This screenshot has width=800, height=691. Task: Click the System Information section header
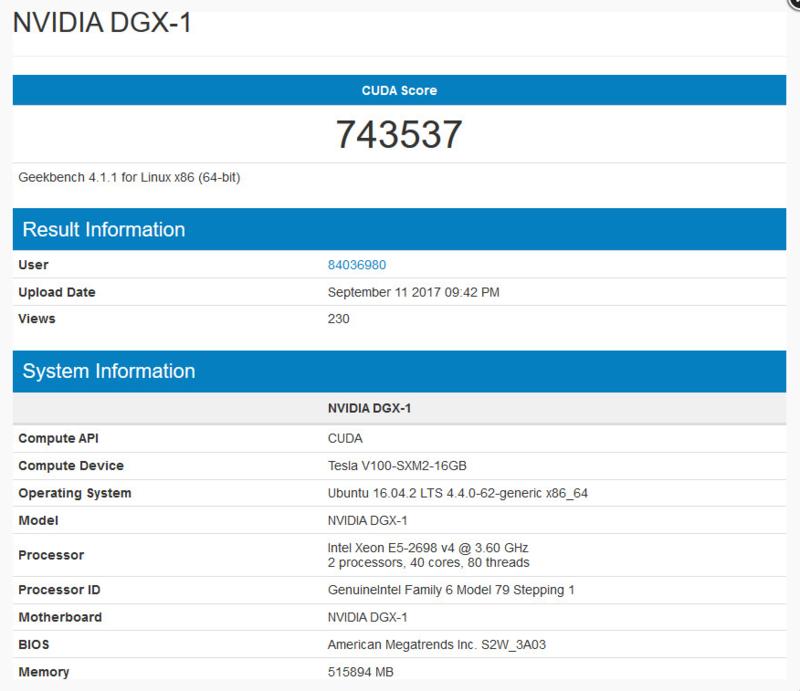[108, 371]
